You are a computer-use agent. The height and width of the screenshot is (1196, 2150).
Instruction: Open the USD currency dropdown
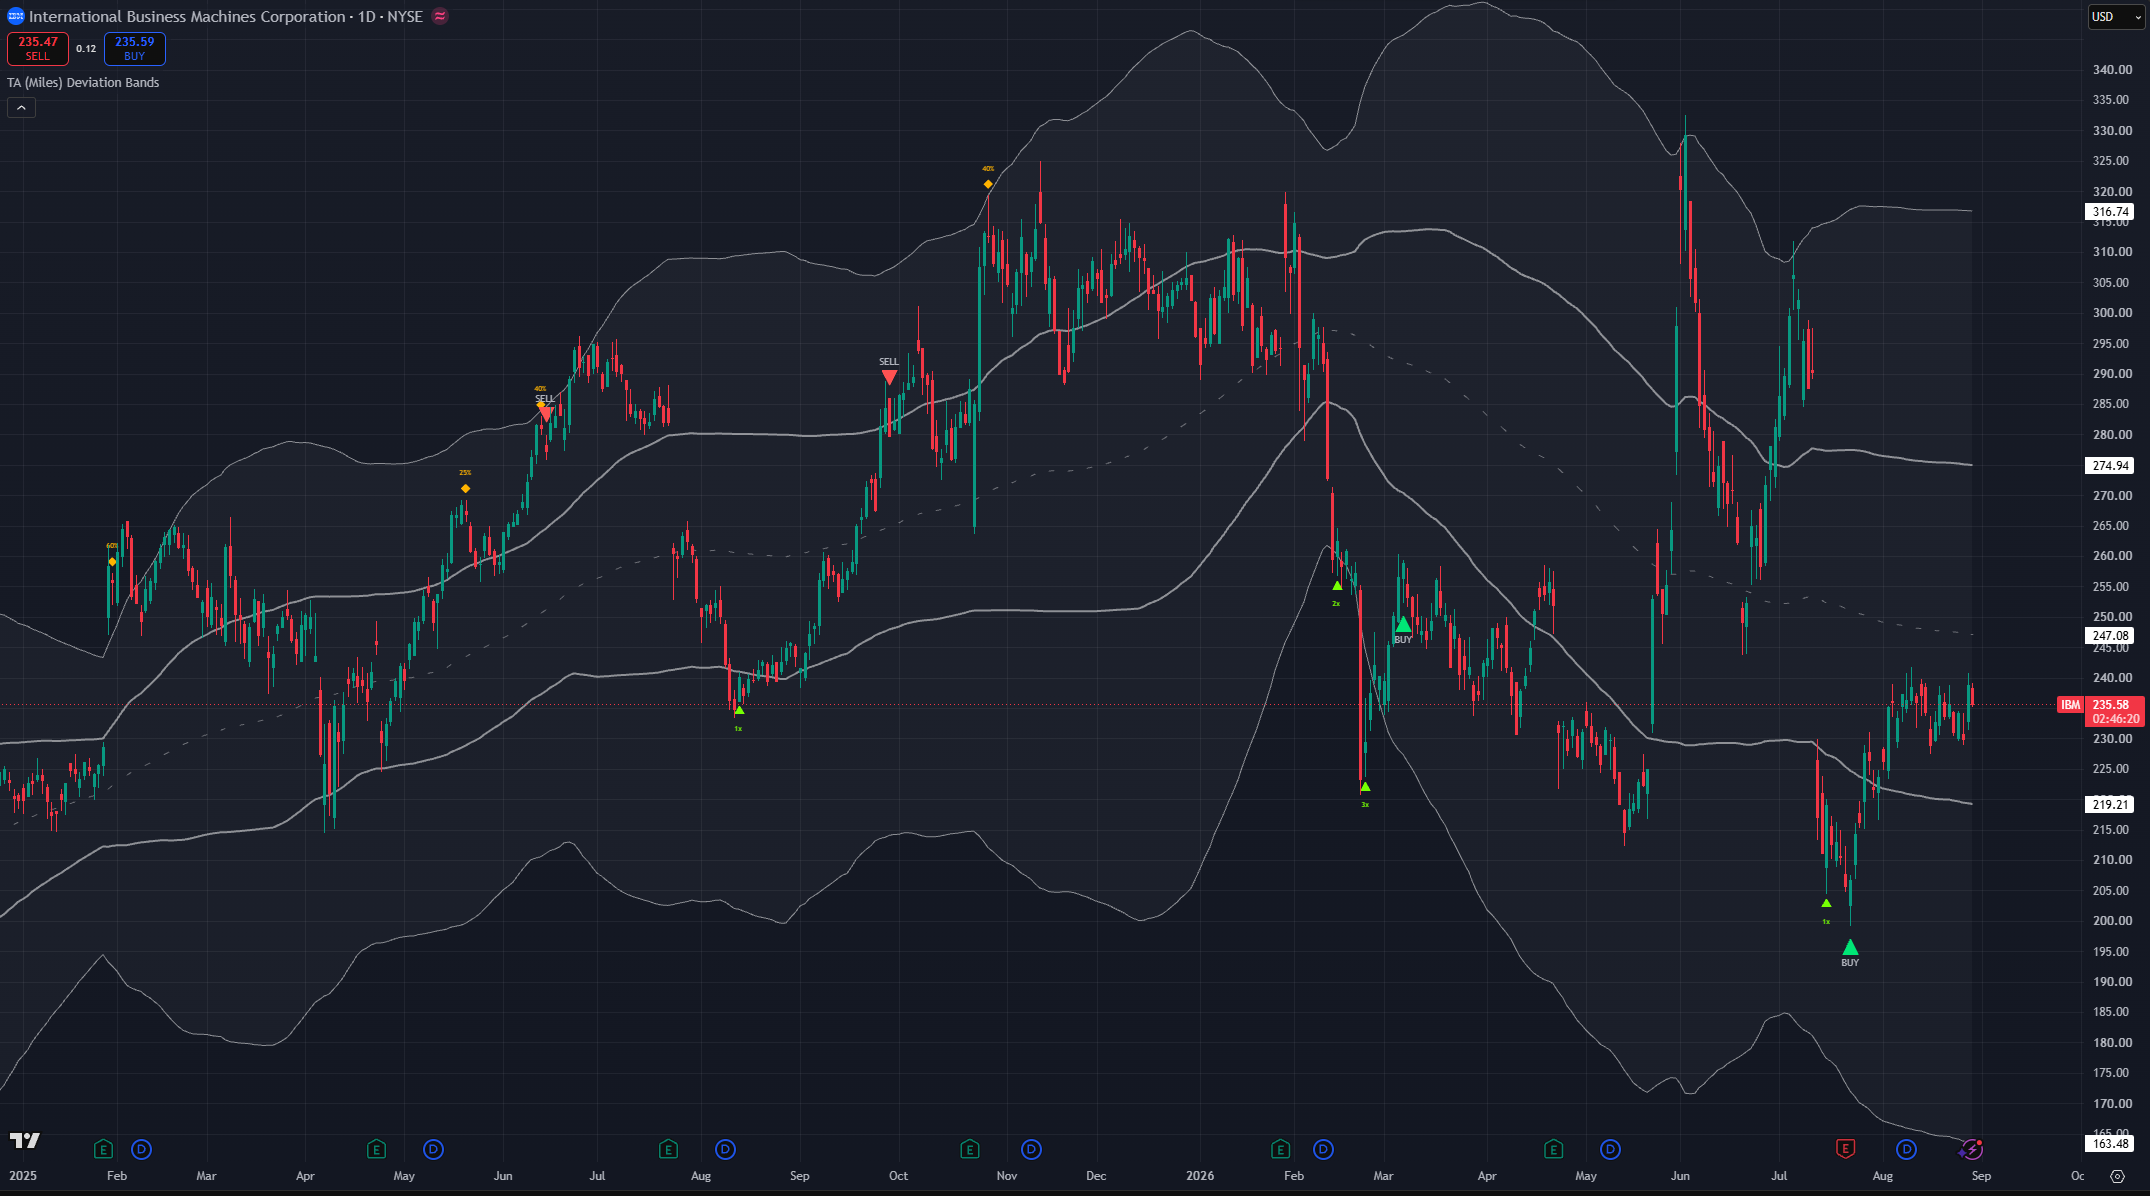[2116, 16]
